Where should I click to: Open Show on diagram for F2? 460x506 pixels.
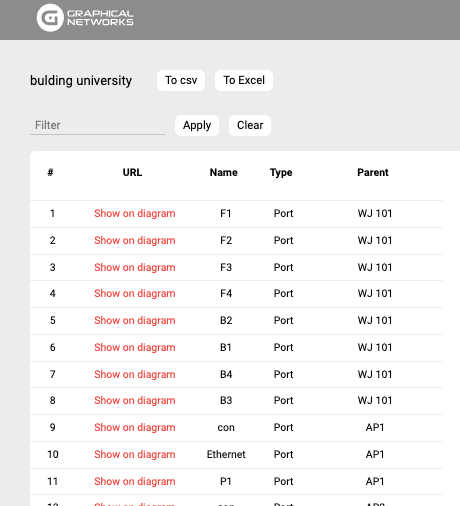(135, 240)
